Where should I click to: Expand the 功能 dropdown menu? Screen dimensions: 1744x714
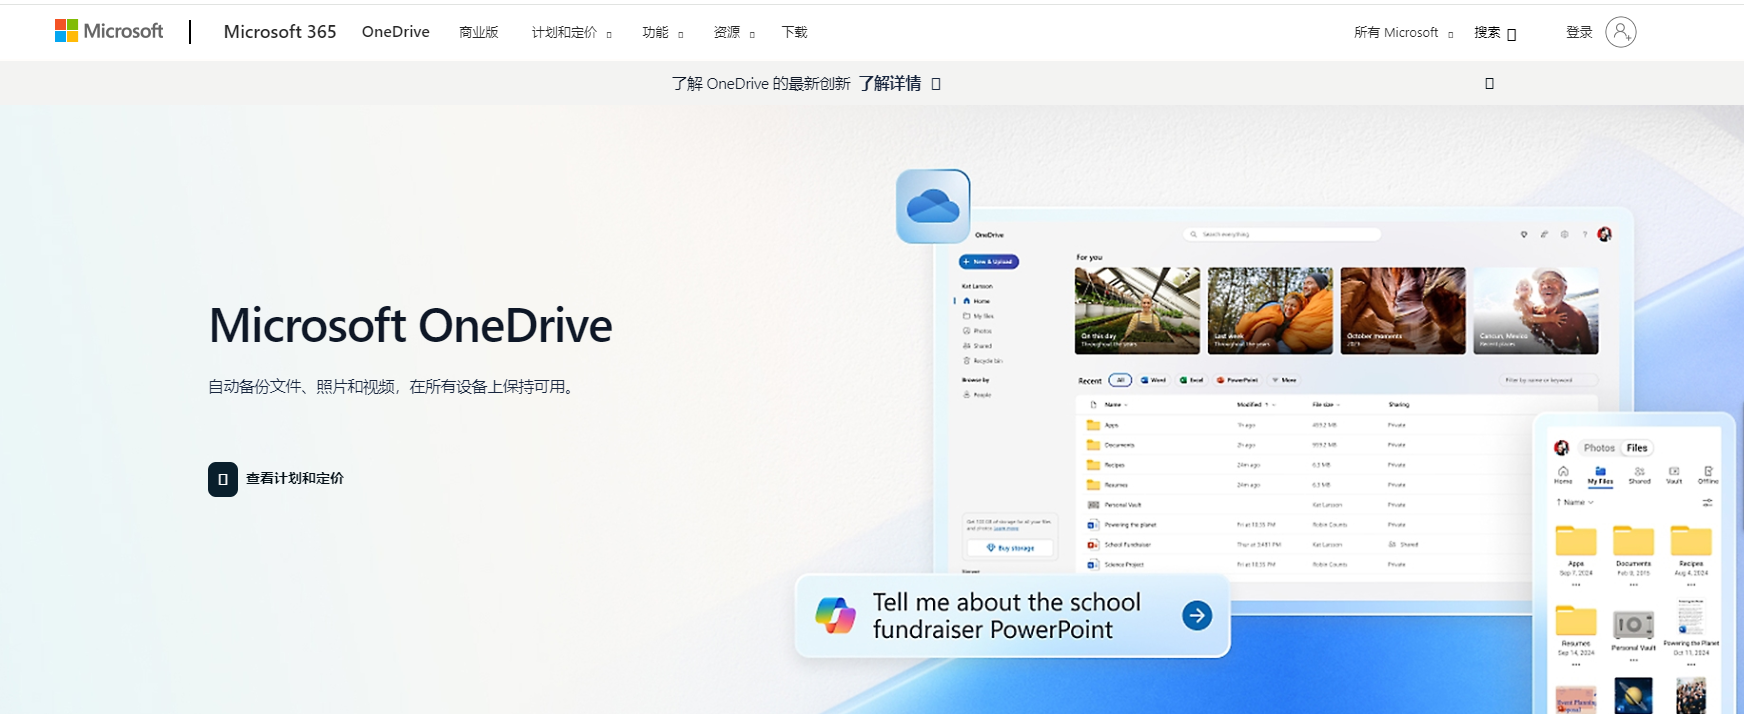pyautogui.click(x=663, y=32)
